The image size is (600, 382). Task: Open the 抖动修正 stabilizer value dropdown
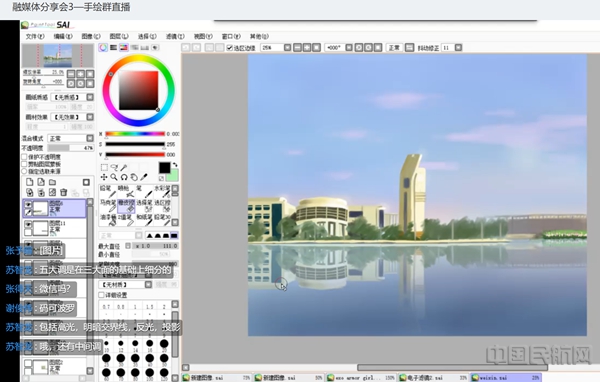pos(458,48)
